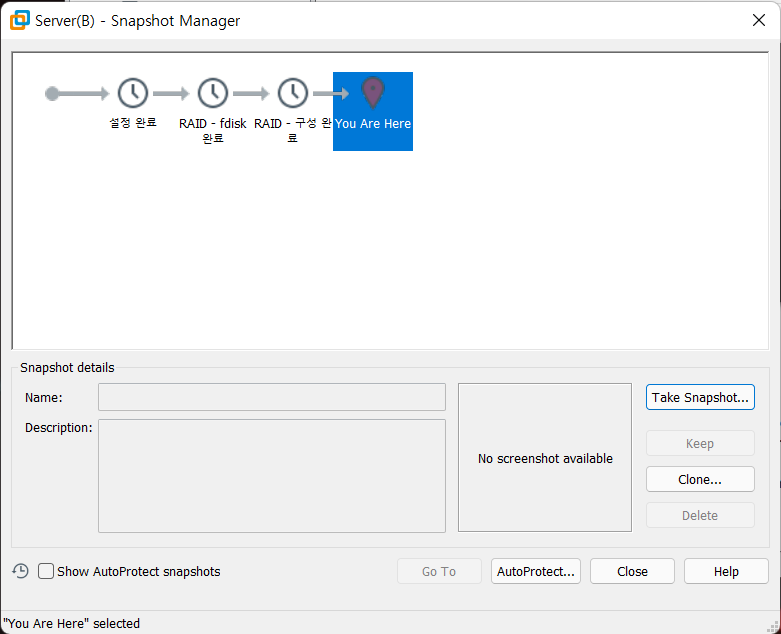781x634 pixels.
Task: Open AutoProtect settings
Action: (535, 571)
